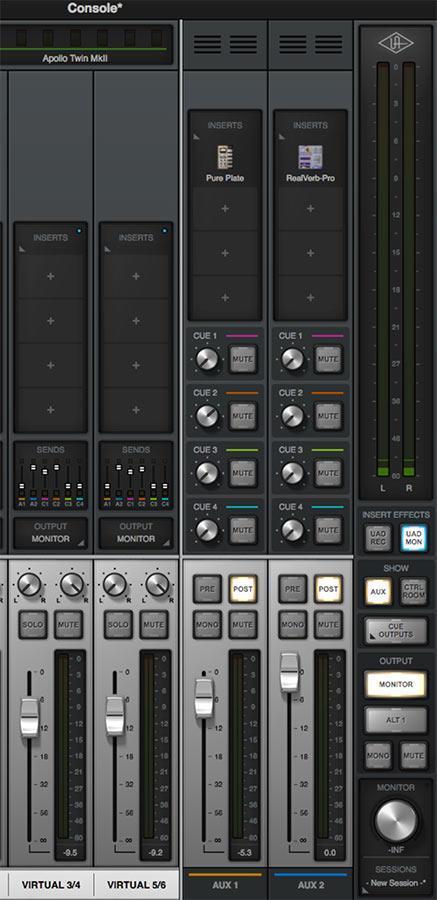
Task: Mute CUE 1 send on AUX 1
Action: pyautogui.click(x=242, y=359)
